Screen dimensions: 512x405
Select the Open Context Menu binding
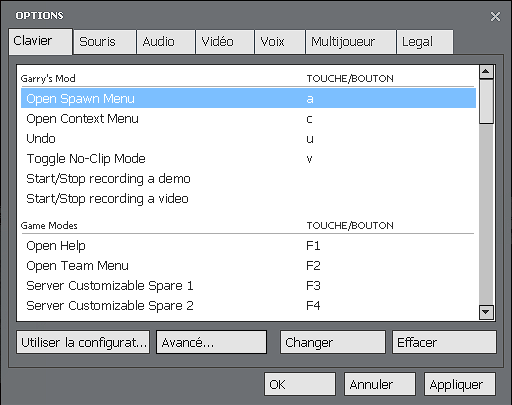pyautogui.click(x=248, y=119)
